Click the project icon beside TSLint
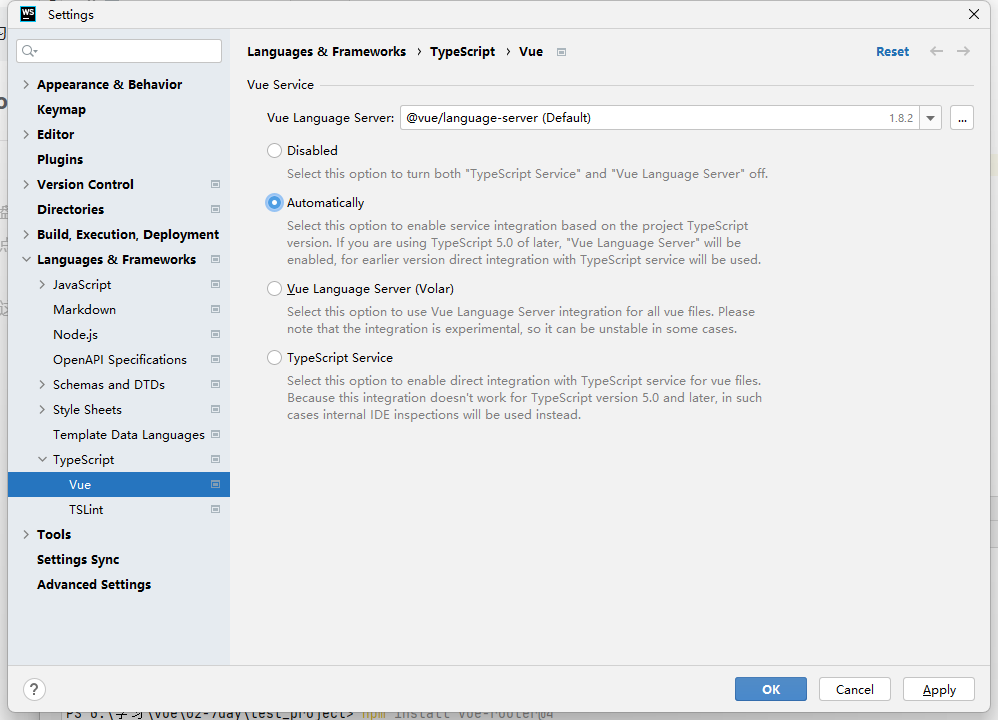The width and height of the screenshot is (998, 720). click(216, 509)
